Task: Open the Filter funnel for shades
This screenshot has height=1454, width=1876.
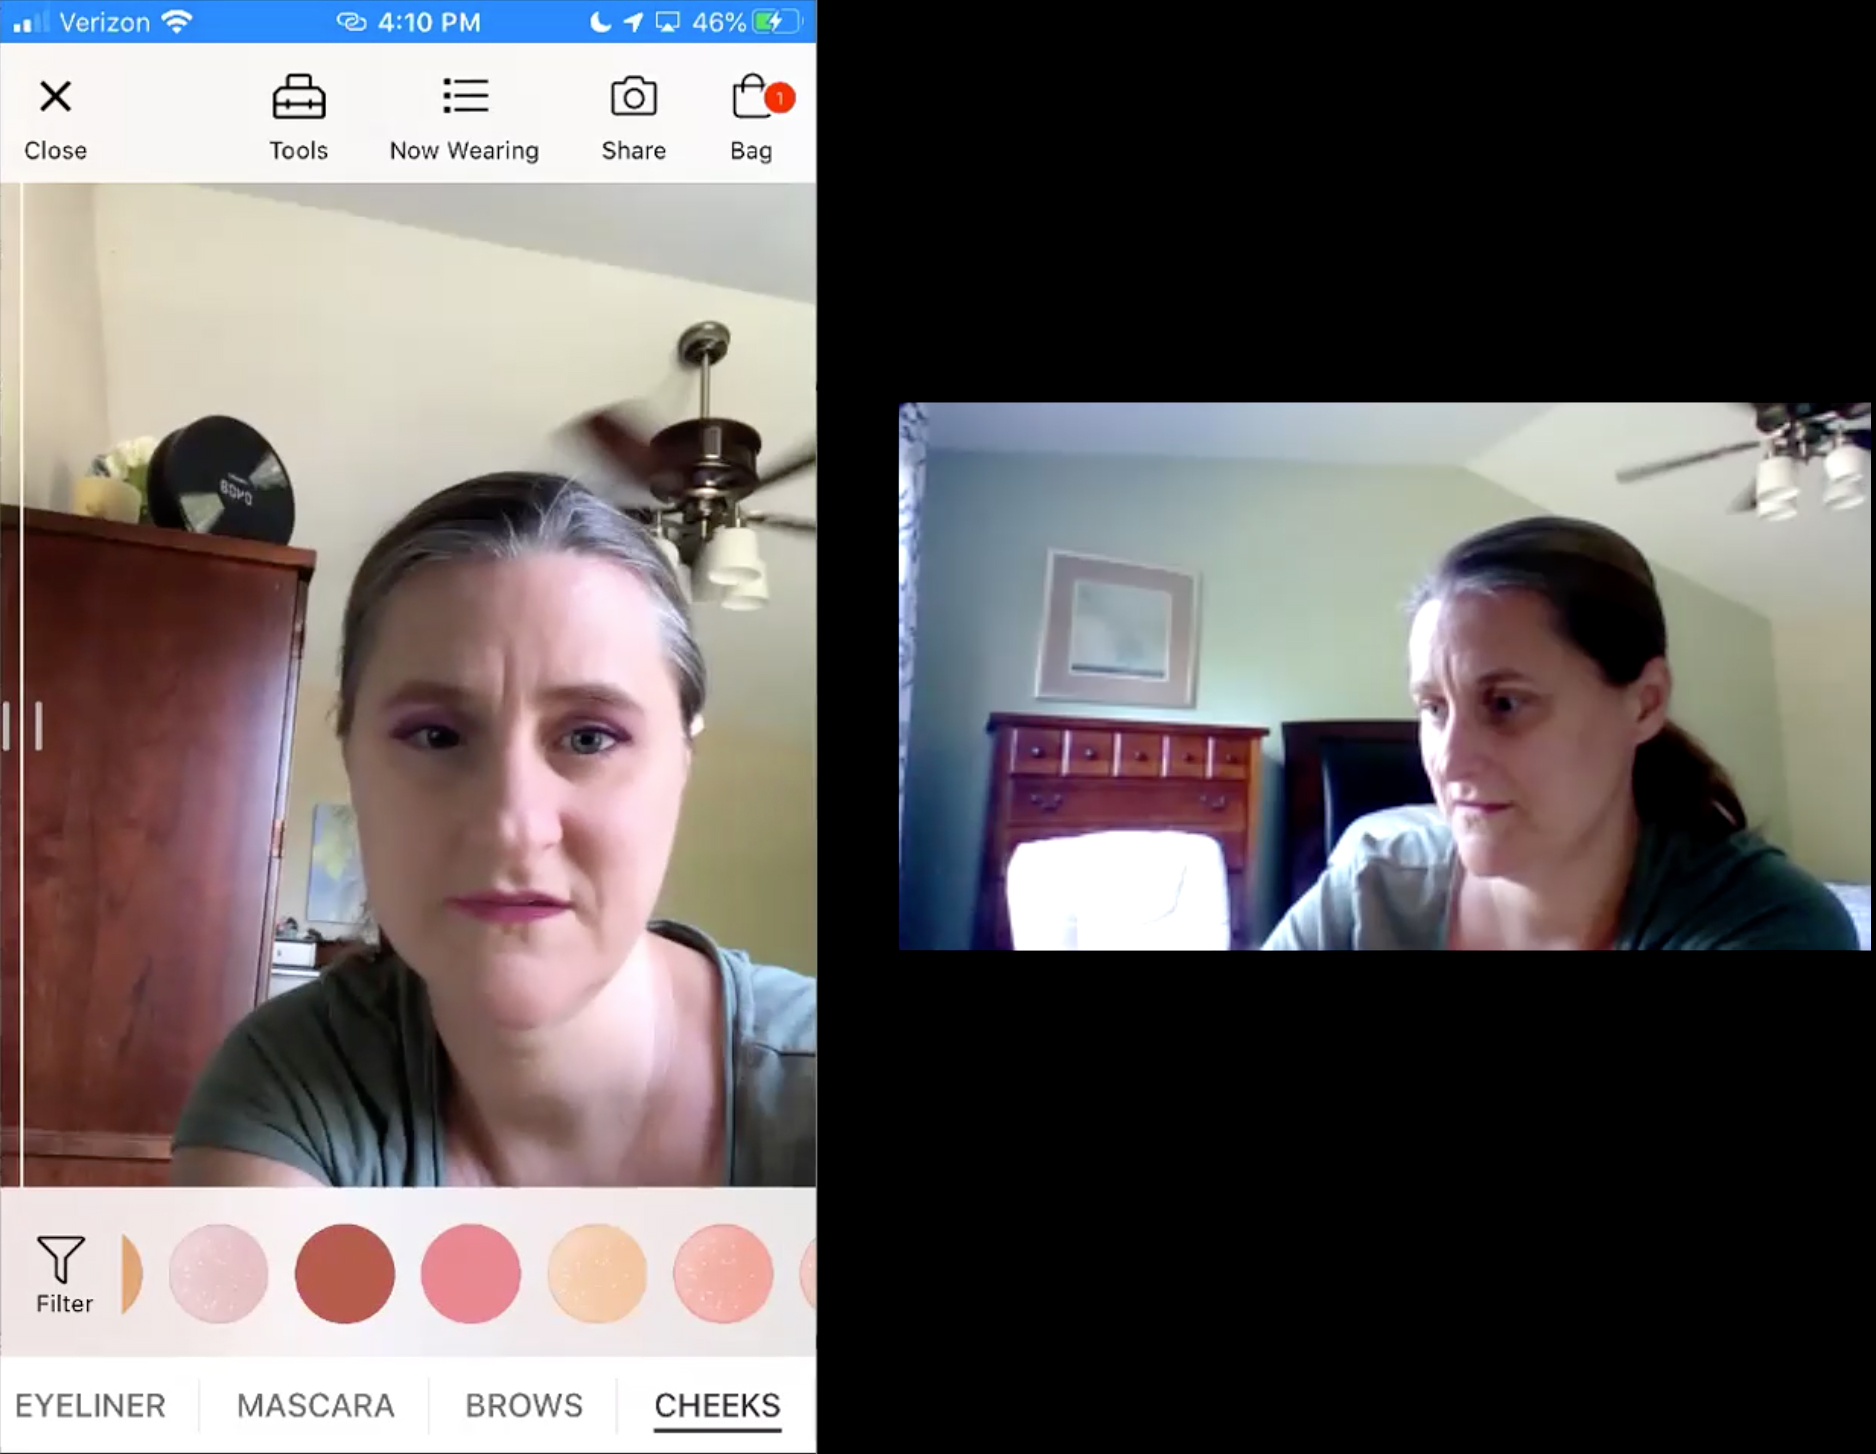Action: coord(63,1272)
